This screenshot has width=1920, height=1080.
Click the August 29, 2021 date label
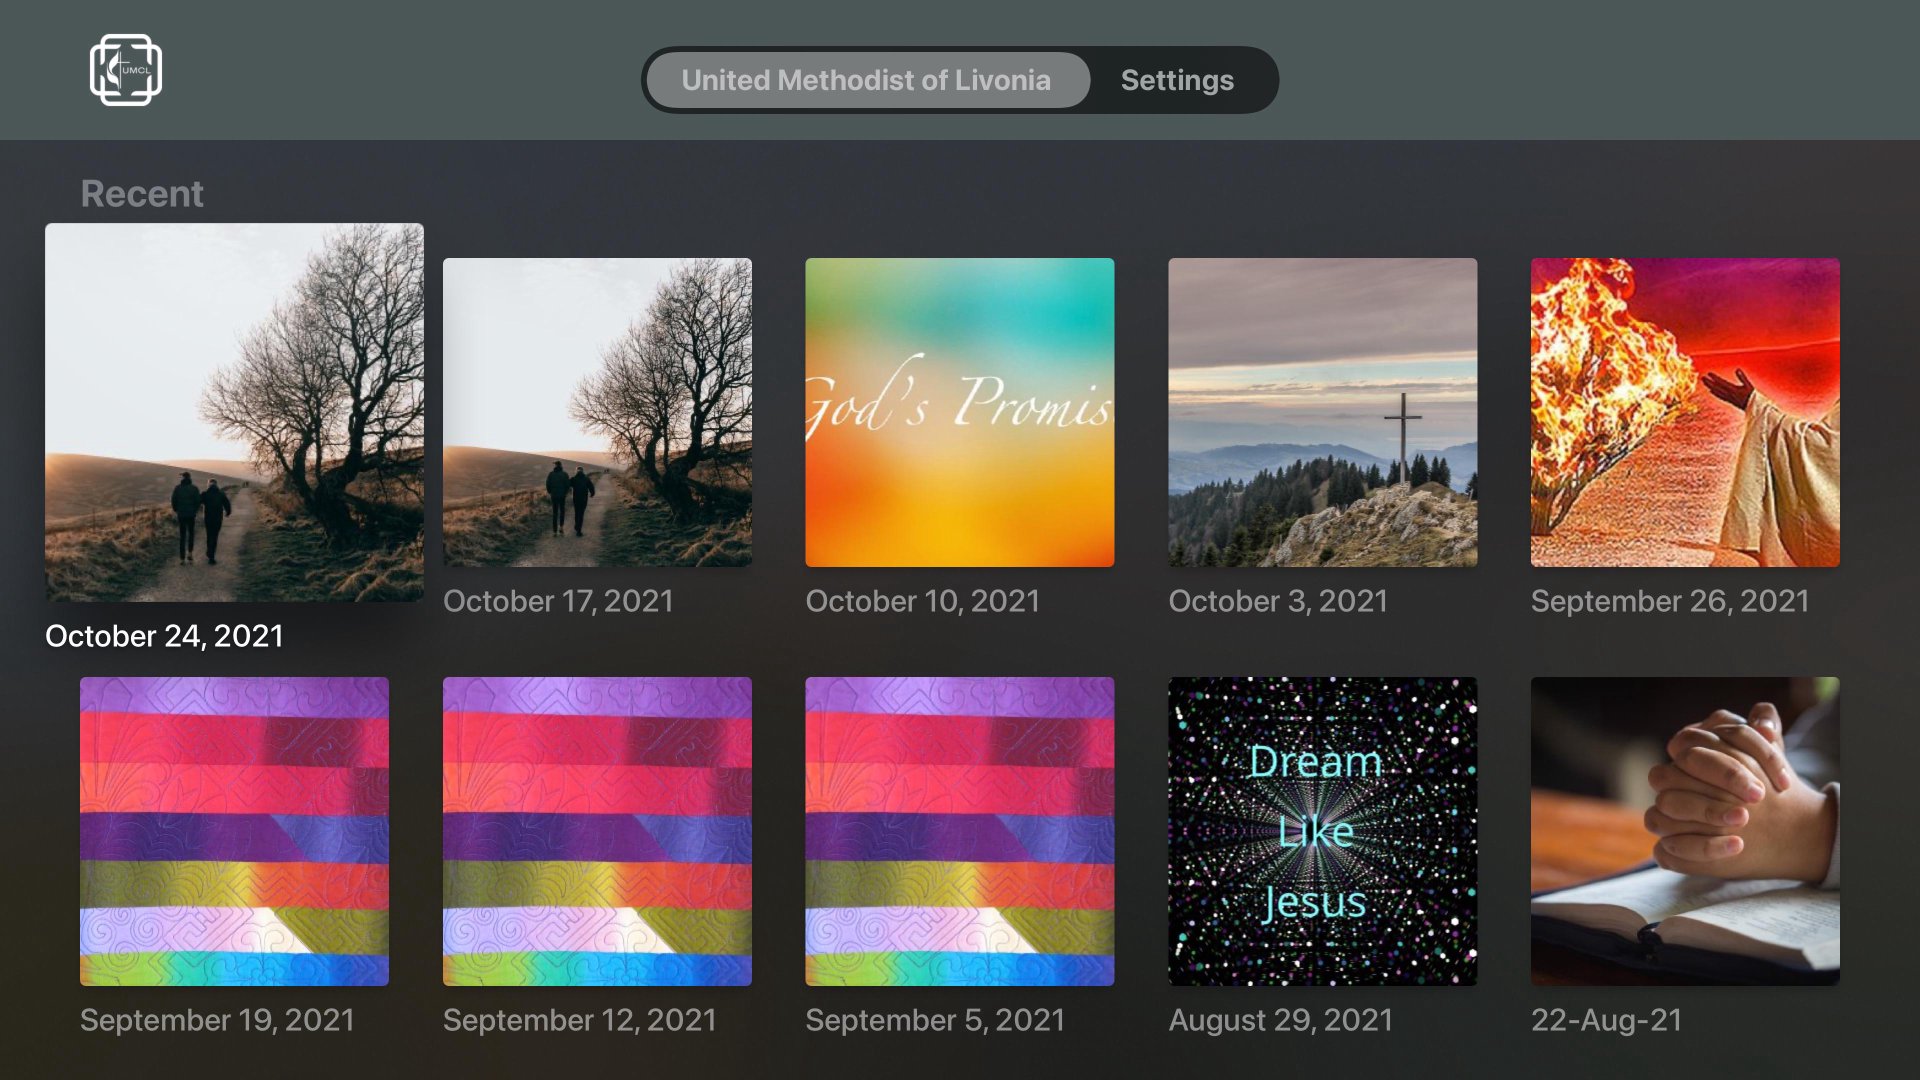(1280, 1020)
